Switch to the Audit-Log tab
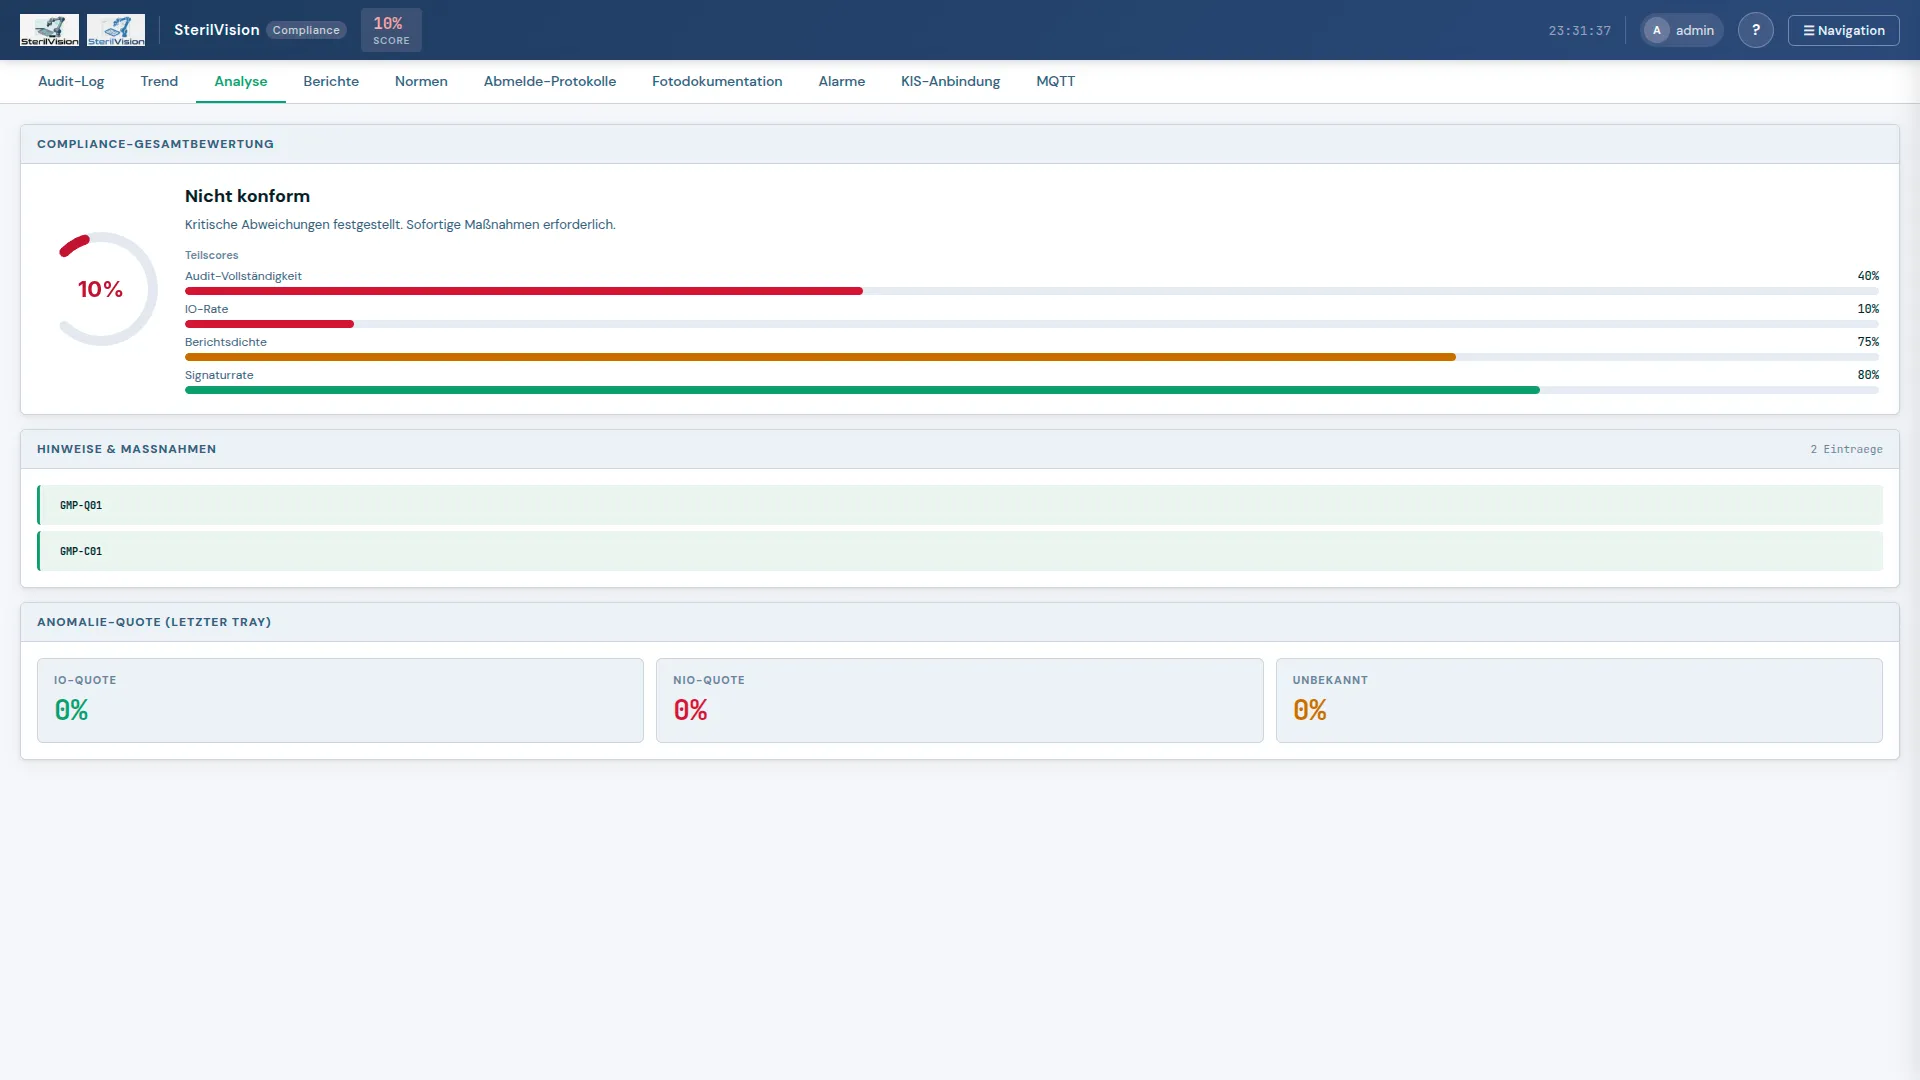Viewport: 1920px width, 1080px height. click(x=71, y=81)
